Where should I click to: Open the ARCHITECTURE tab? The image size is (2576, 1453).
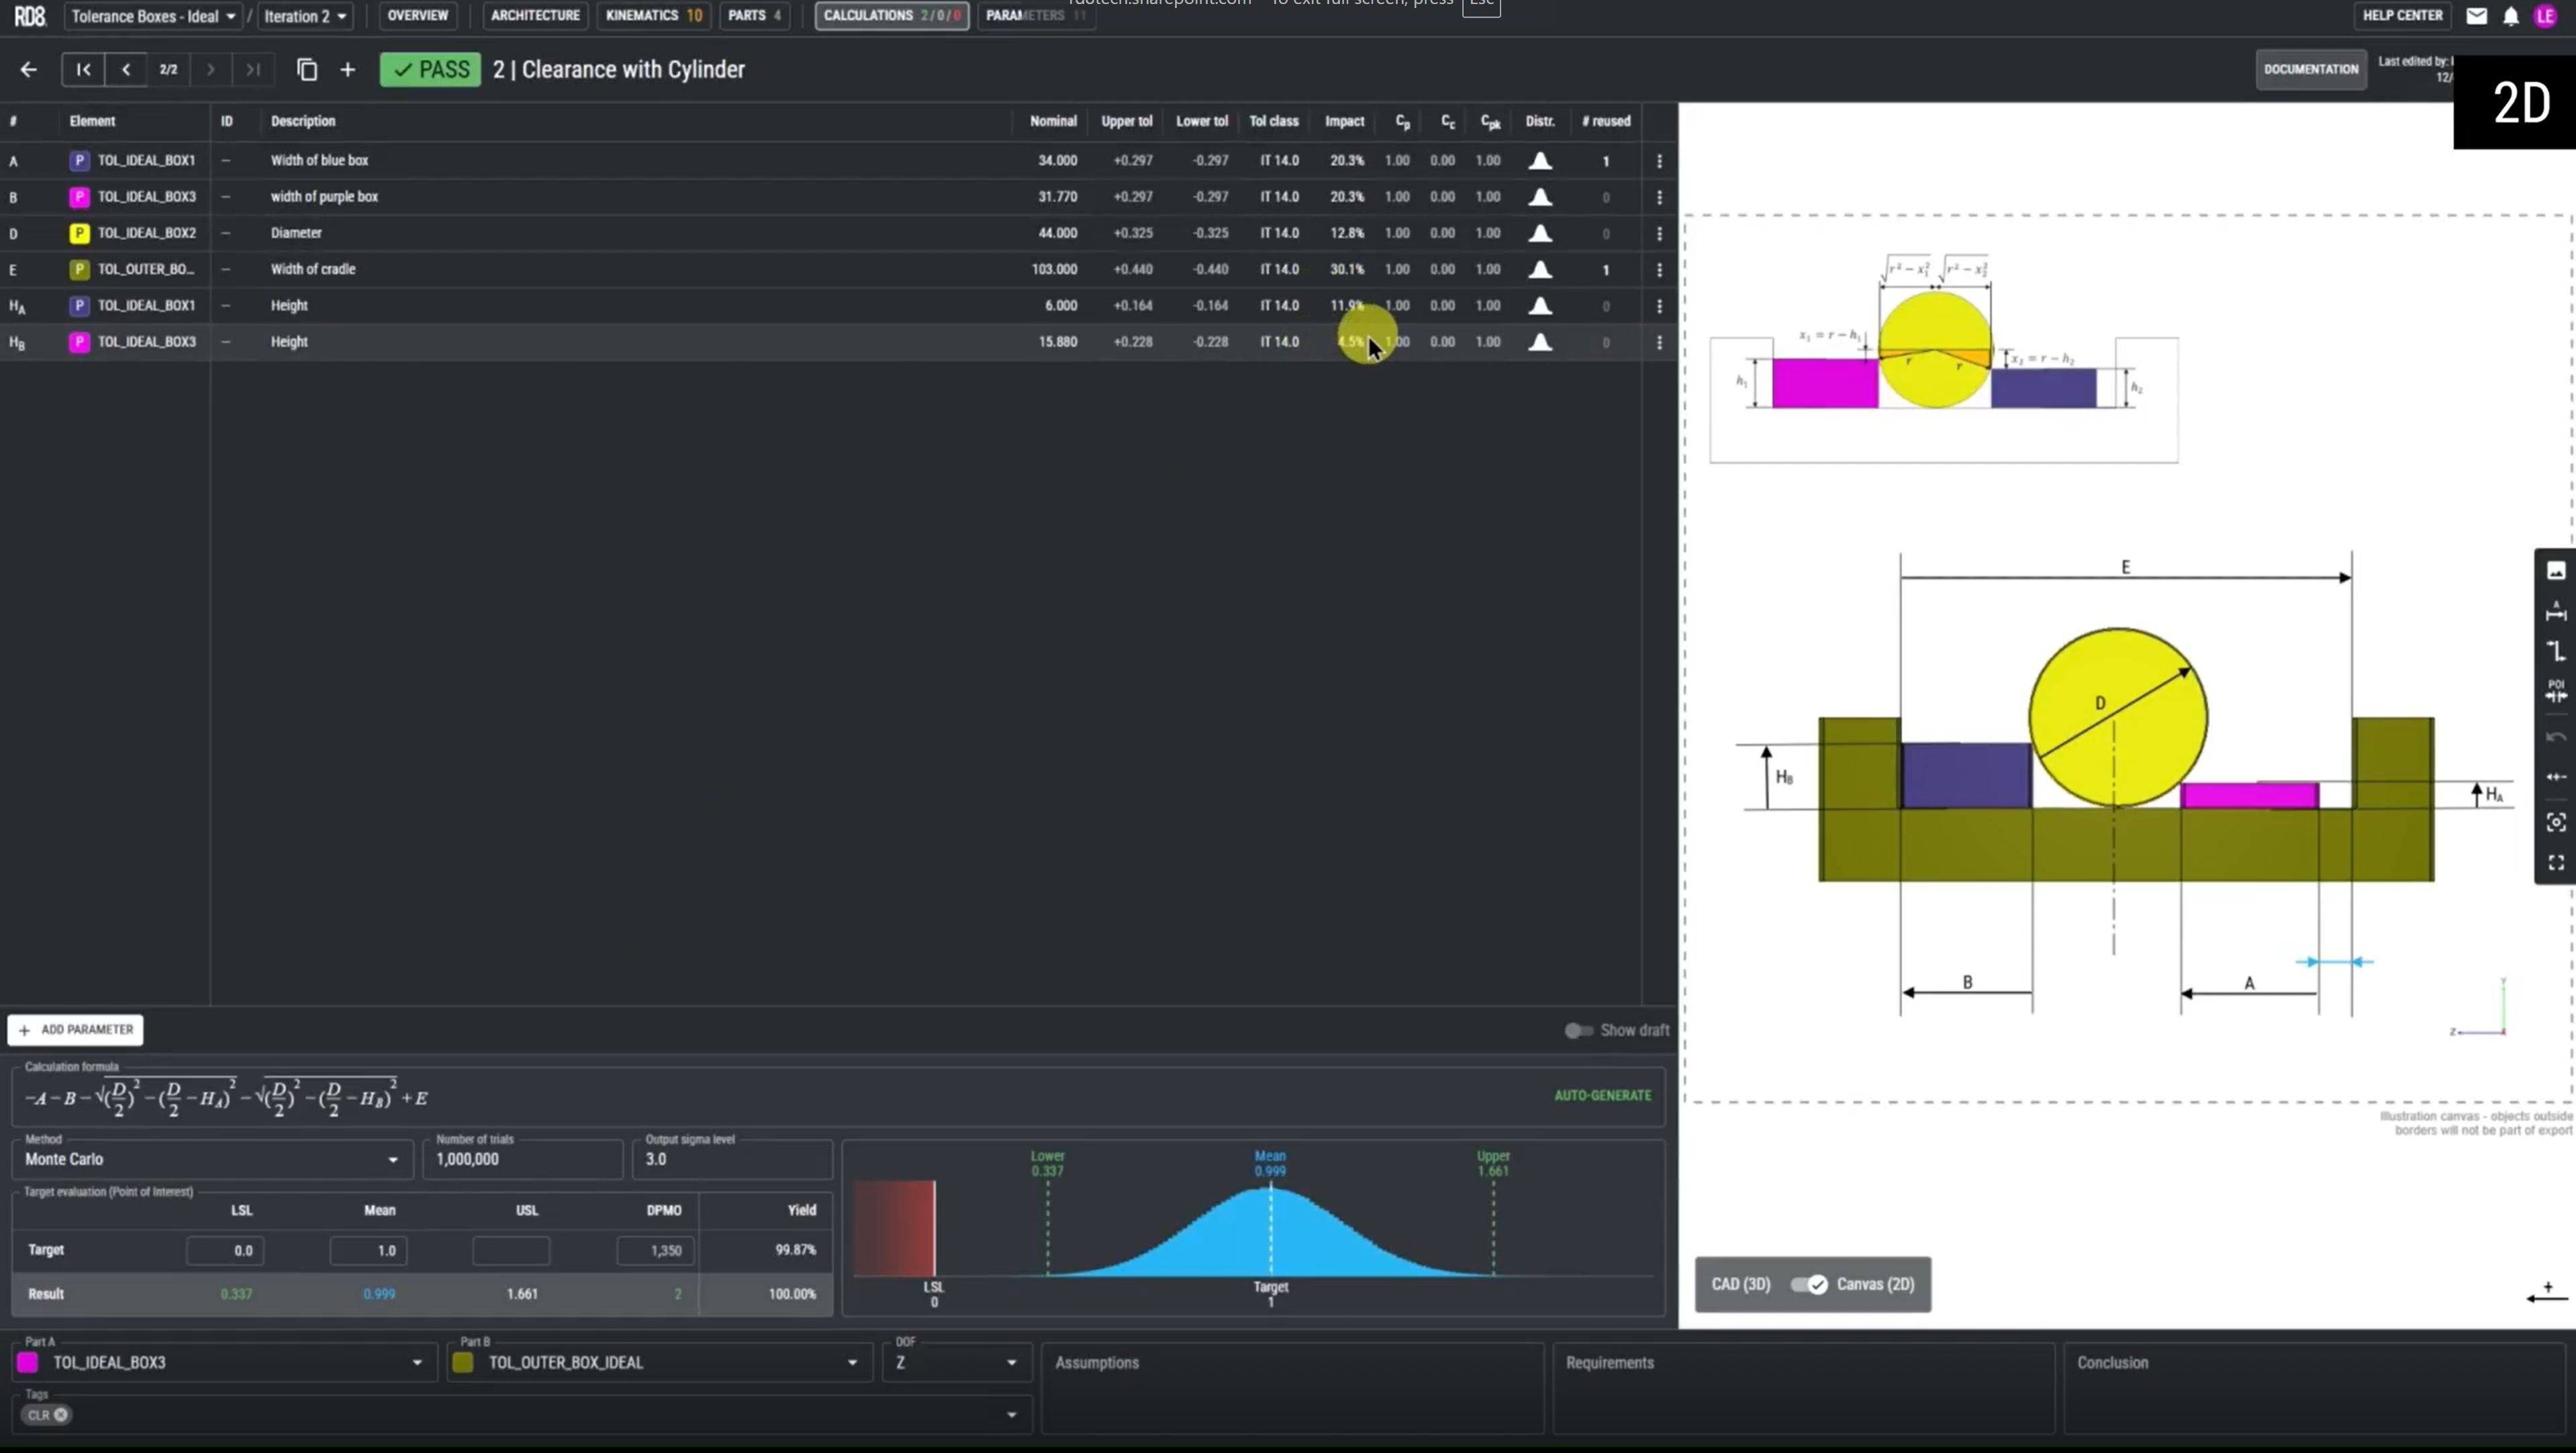535,15
